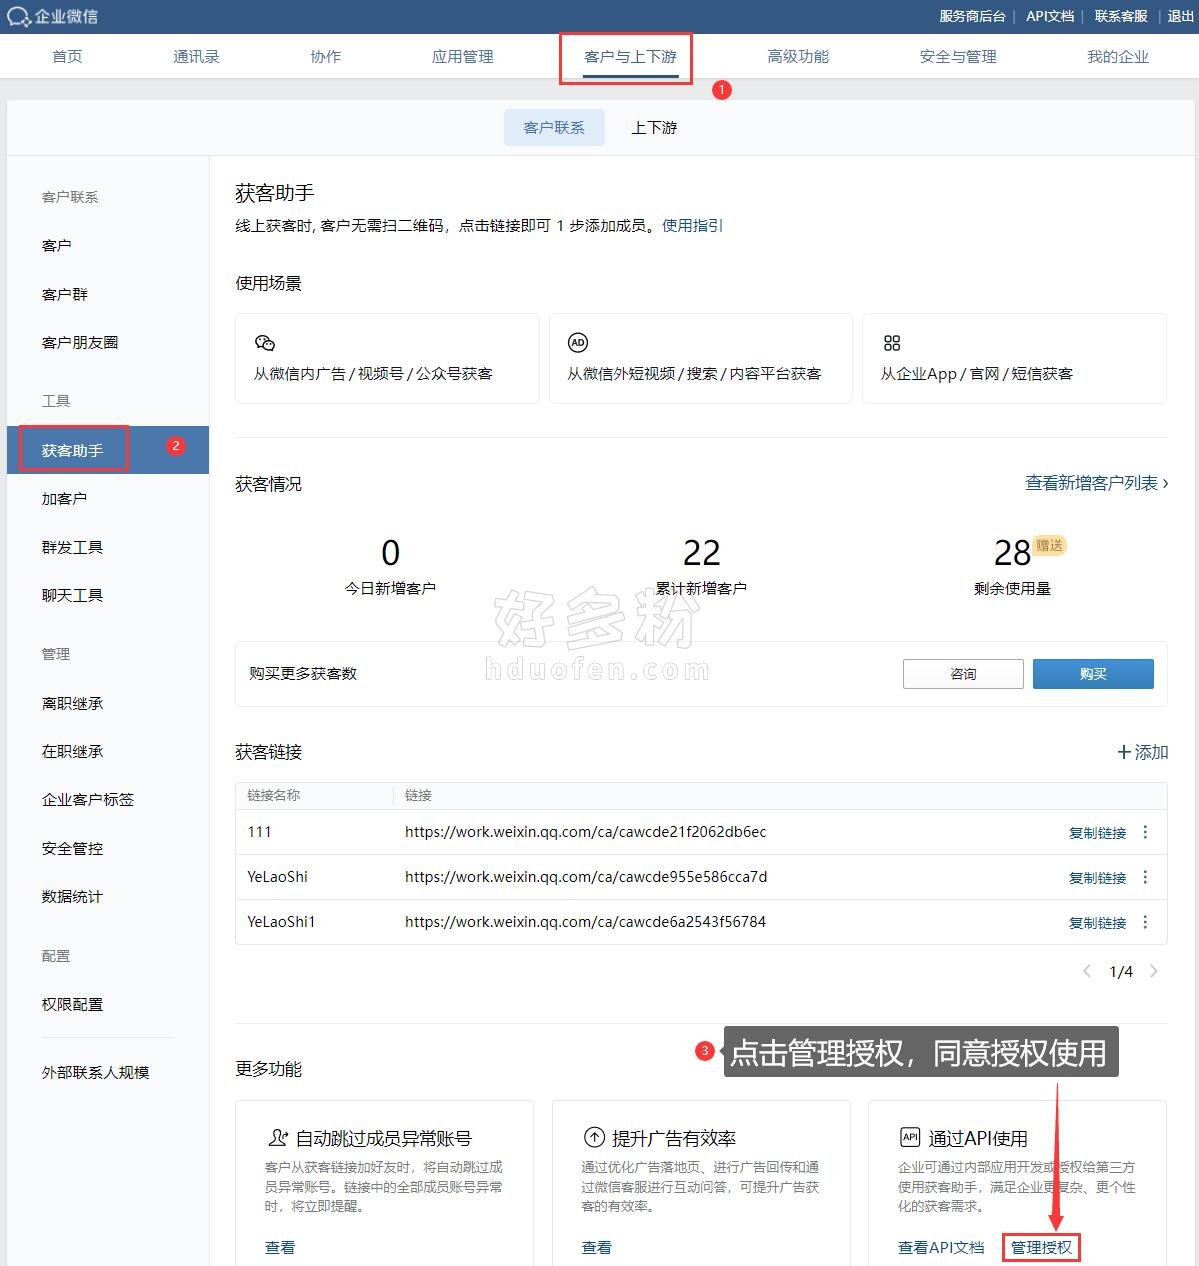The height and width of the screenshot is (1266, 1199).
Task: Open 在职继承 in sidebar
Action: coord(72,752)
